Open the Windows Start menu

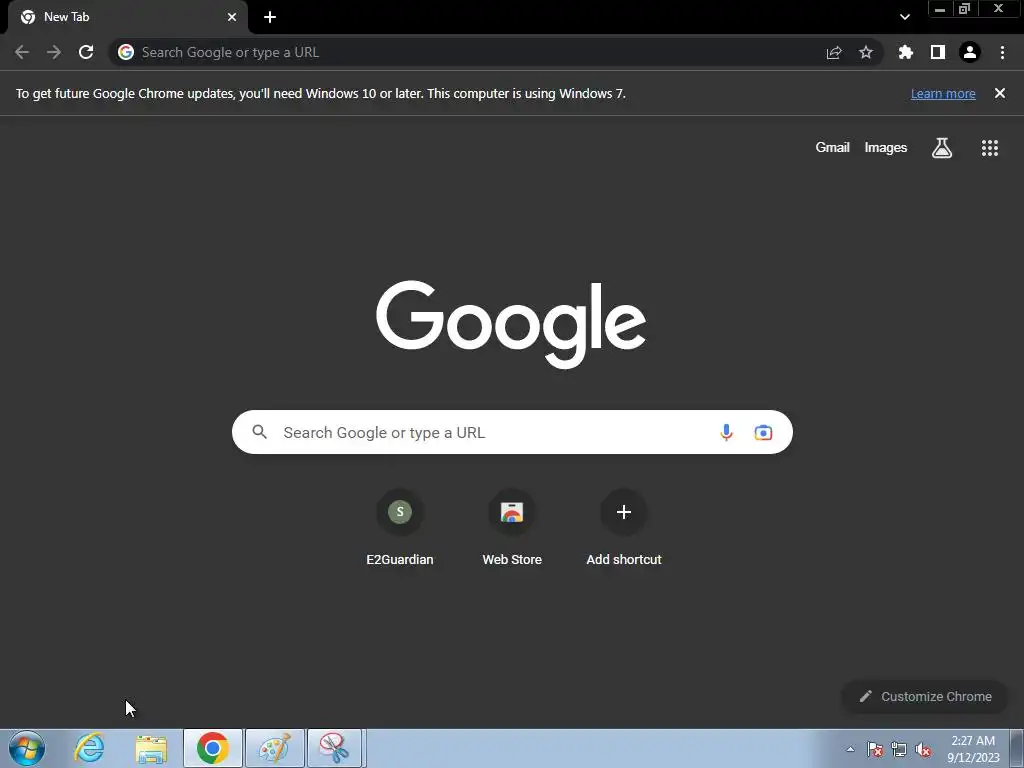point(27,748)
